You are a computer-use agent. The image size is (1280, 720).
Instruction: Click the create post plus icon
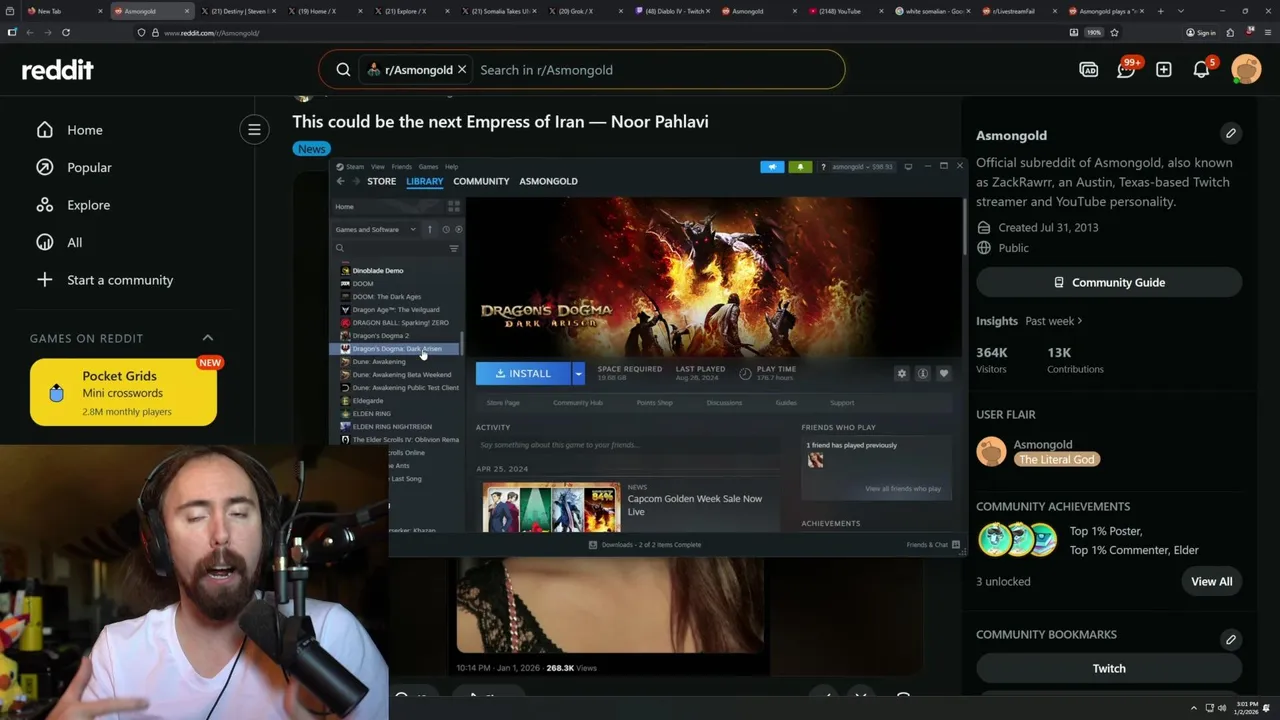coord(1164,70)
